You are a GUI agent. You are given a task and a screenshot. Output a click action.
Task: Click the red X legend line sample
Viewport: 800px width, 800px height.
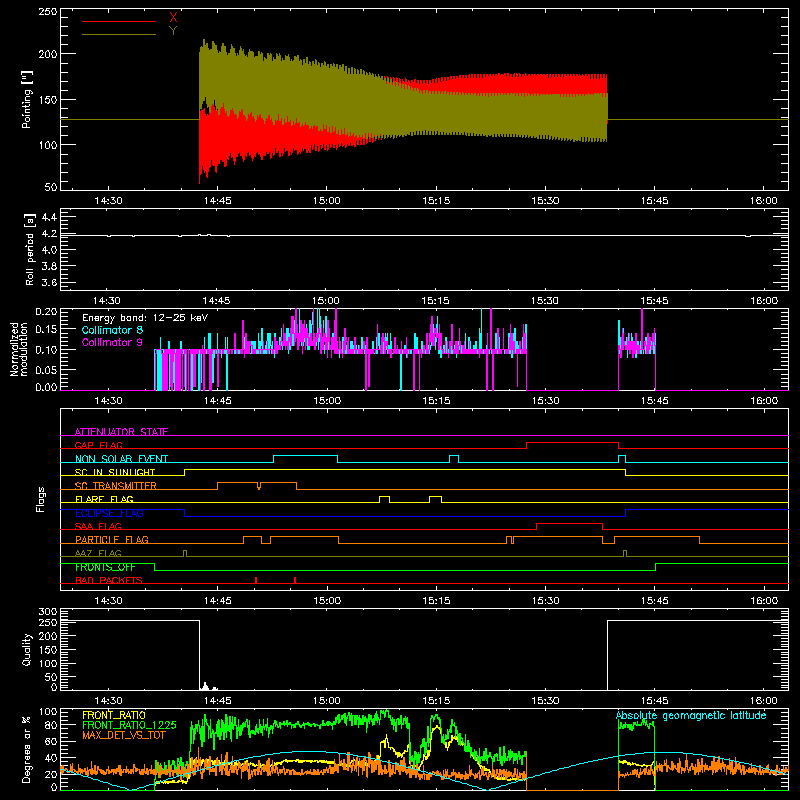[x=119, y=21]
